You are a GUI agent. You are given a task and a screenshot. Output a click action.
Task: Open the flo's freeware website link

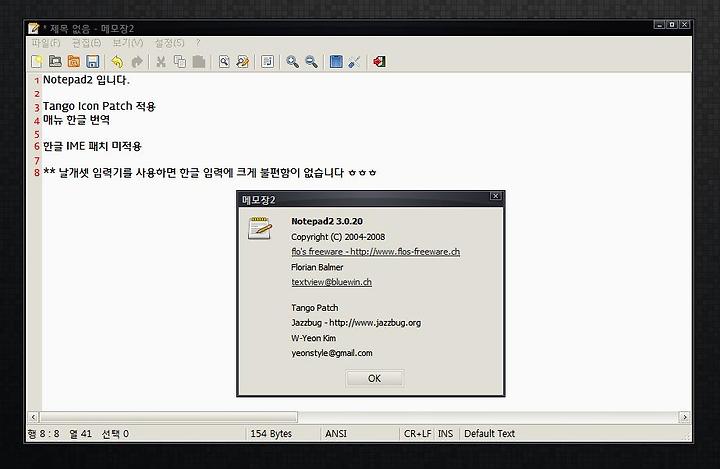376,252
